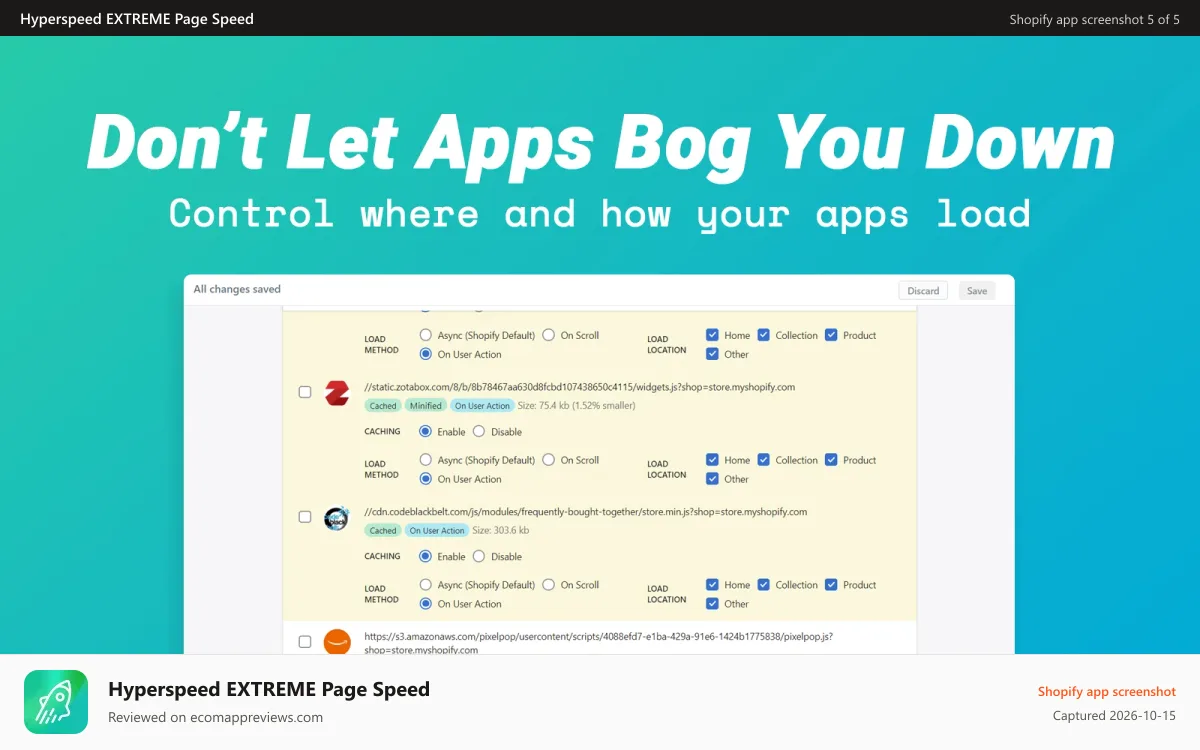Click the Cached badge on Zotabox row
Image resolution: width=1200 pixels, height=750 pixels.
tap(383, 406)
